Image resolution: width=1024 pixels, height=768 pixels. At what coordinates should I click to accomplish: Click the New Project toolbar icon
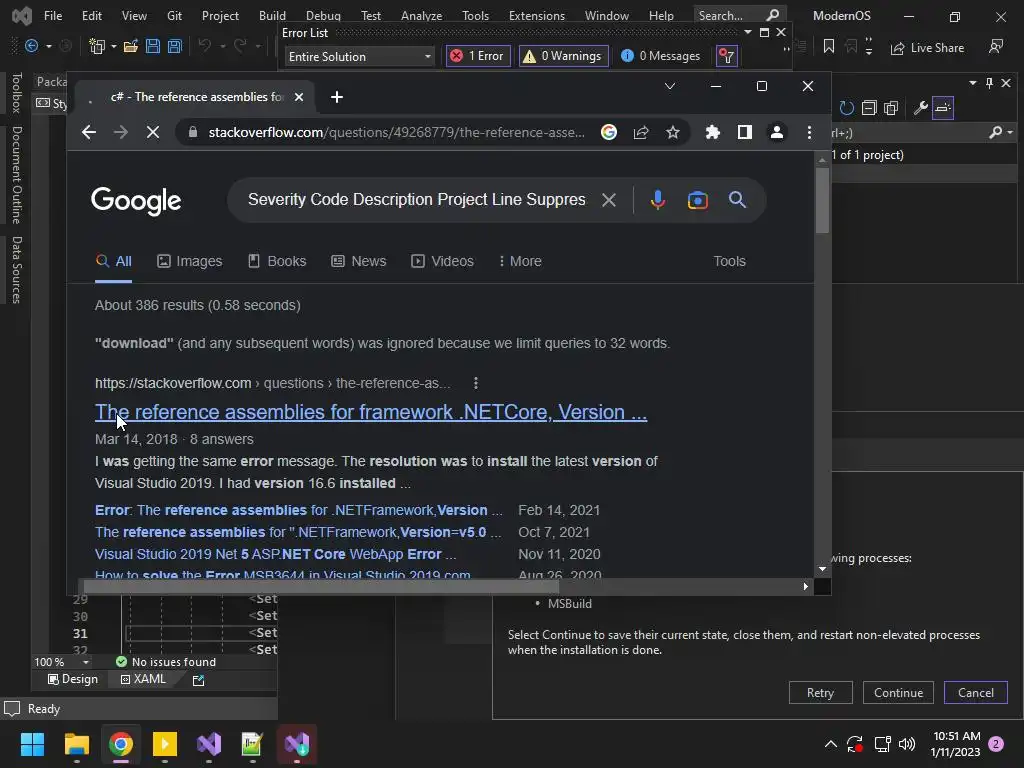point(97,46)
